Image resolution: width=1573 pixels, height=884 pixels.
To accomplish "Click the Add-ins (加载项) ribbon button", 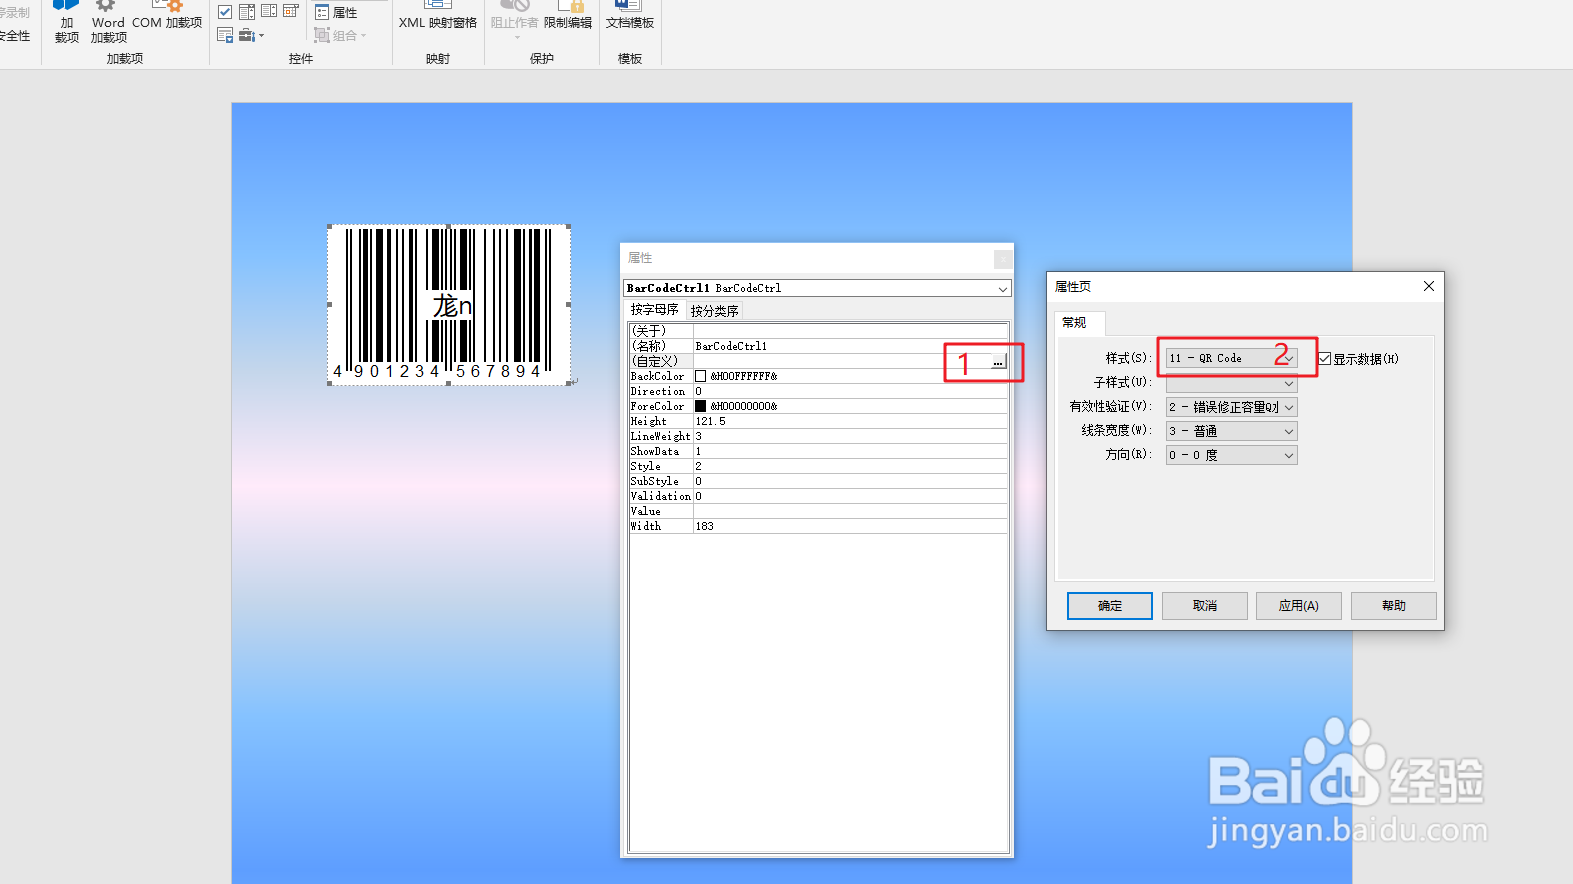I will pyautogui.click(x=66, y=22).
